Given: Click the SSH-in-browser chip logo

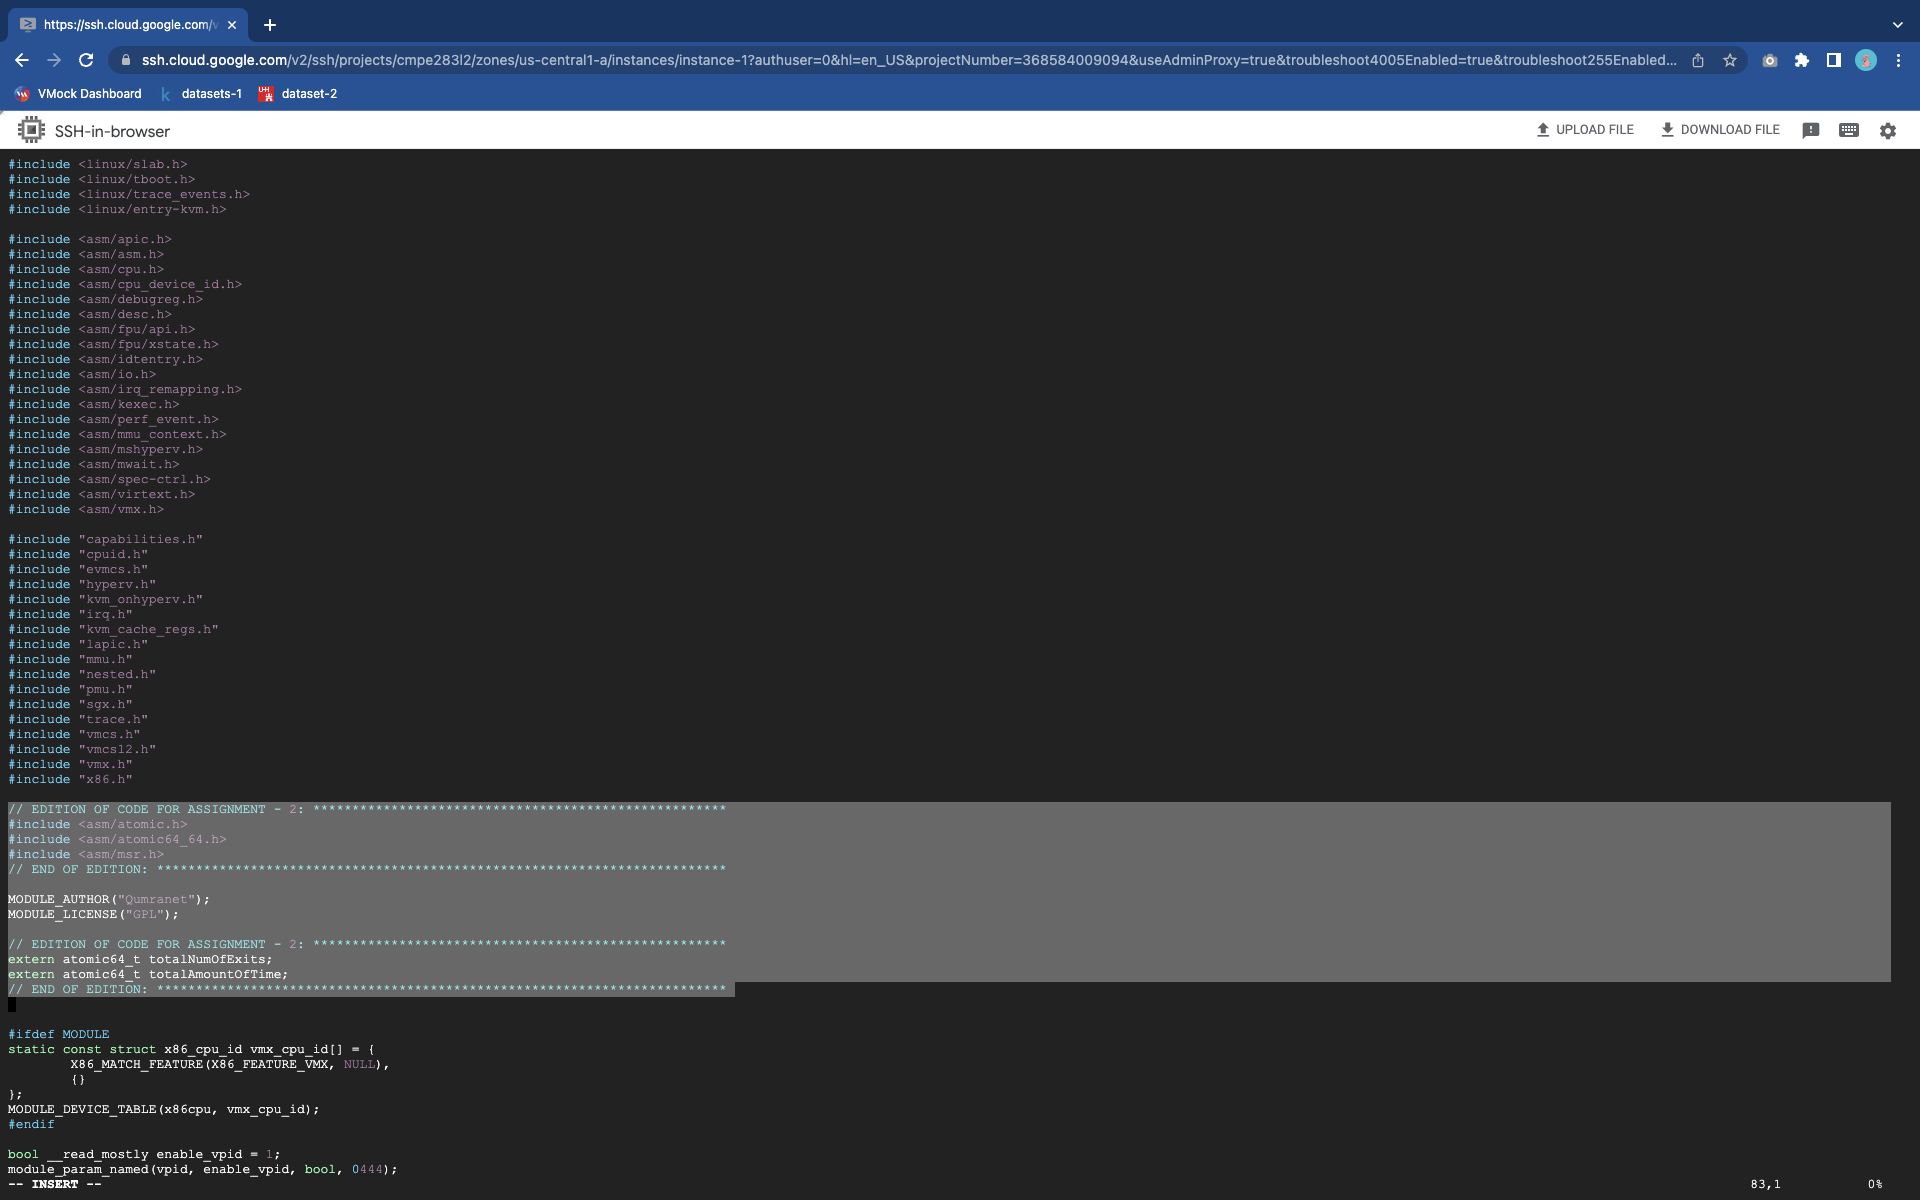Looking at the screenshot, I should click(x=31, y=129).
